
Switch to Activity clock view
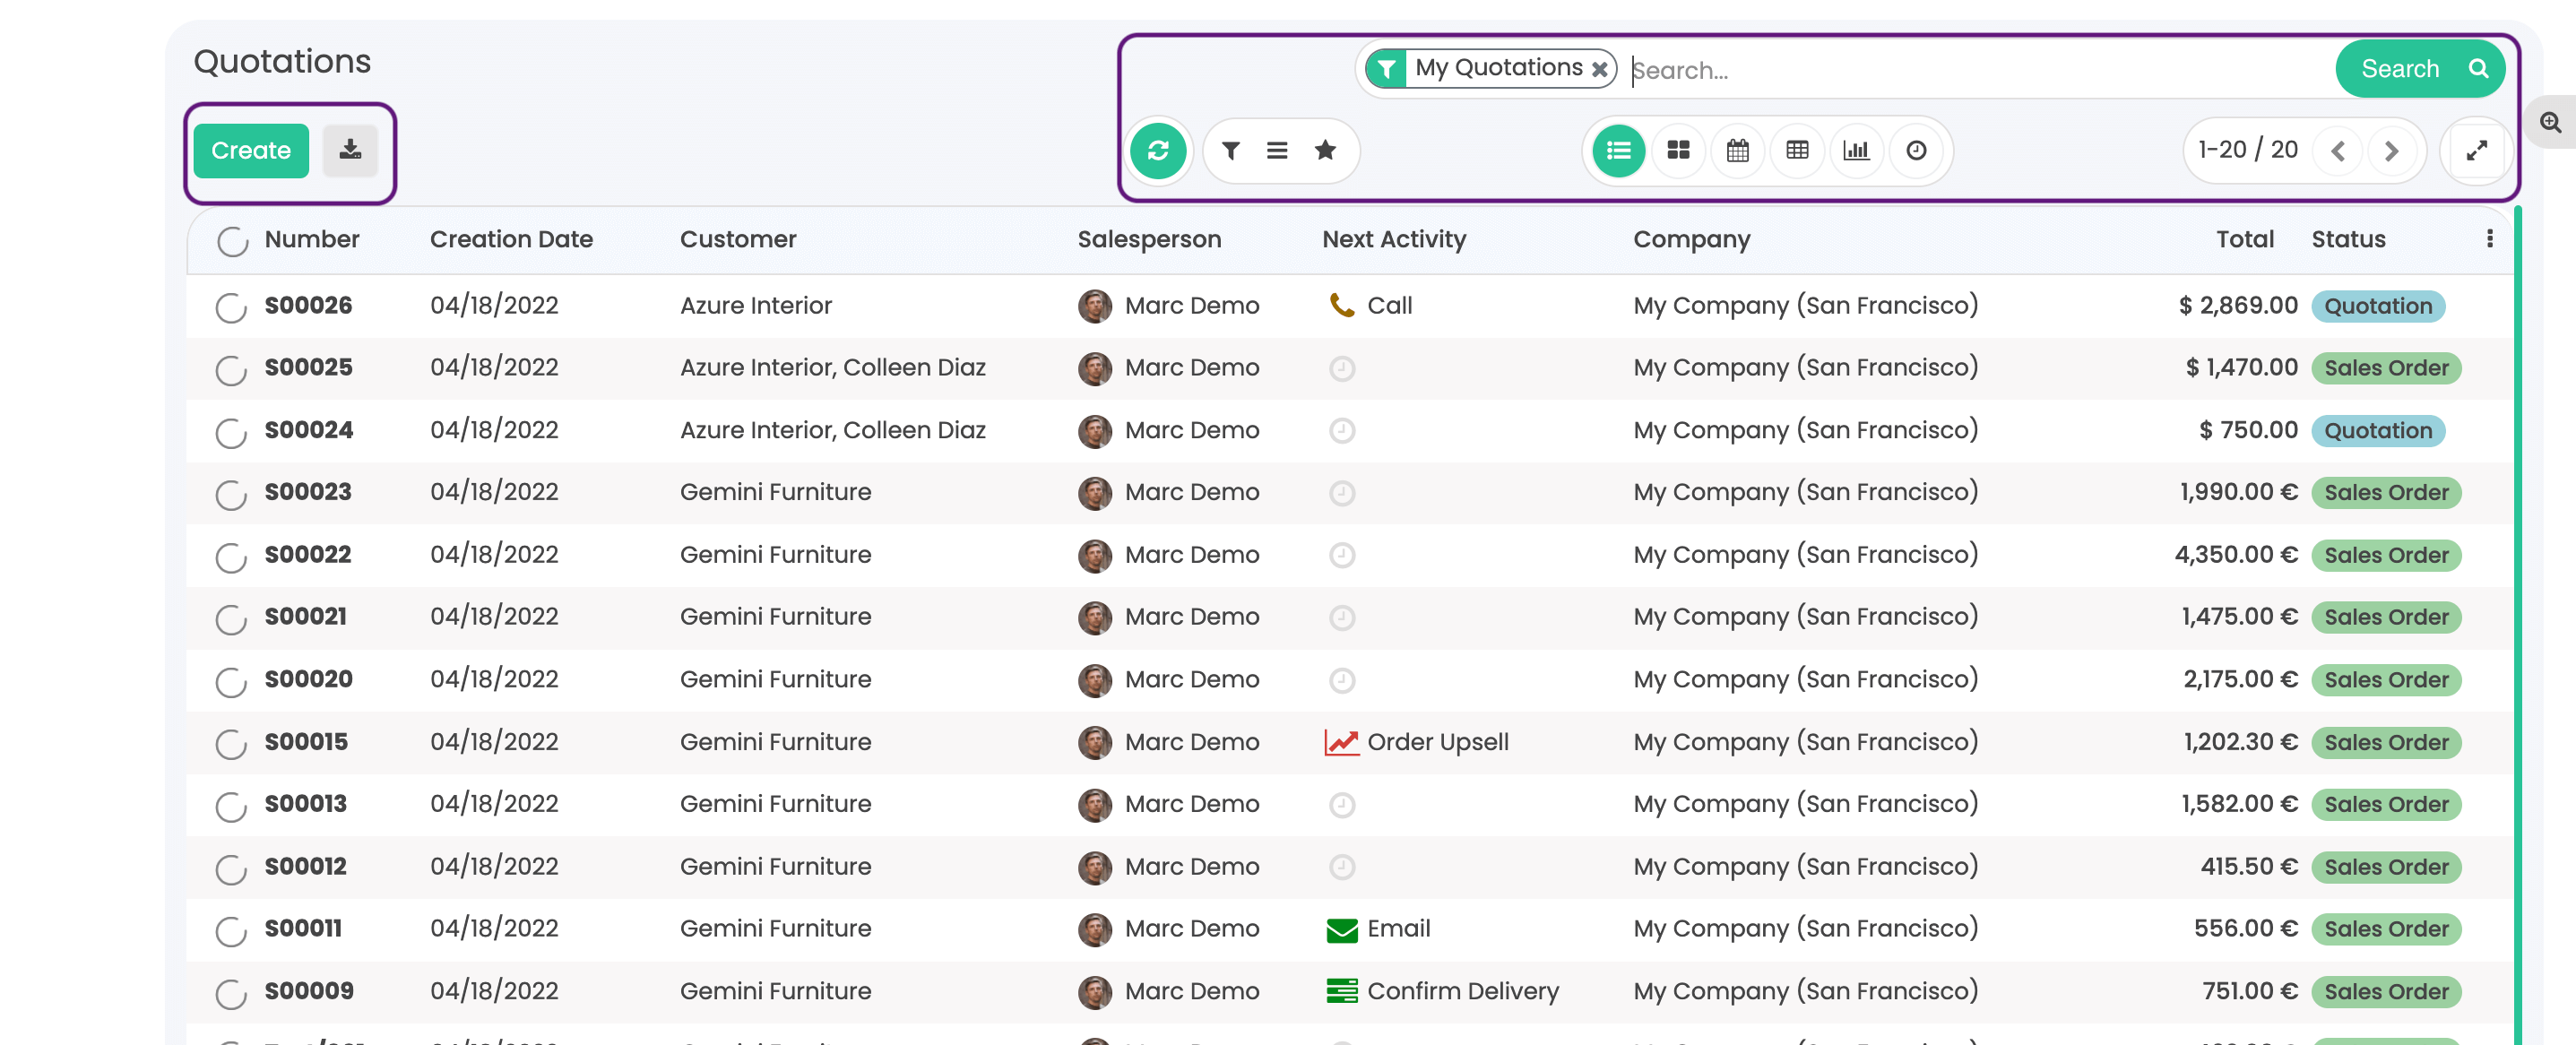[x=1915, y=151]
